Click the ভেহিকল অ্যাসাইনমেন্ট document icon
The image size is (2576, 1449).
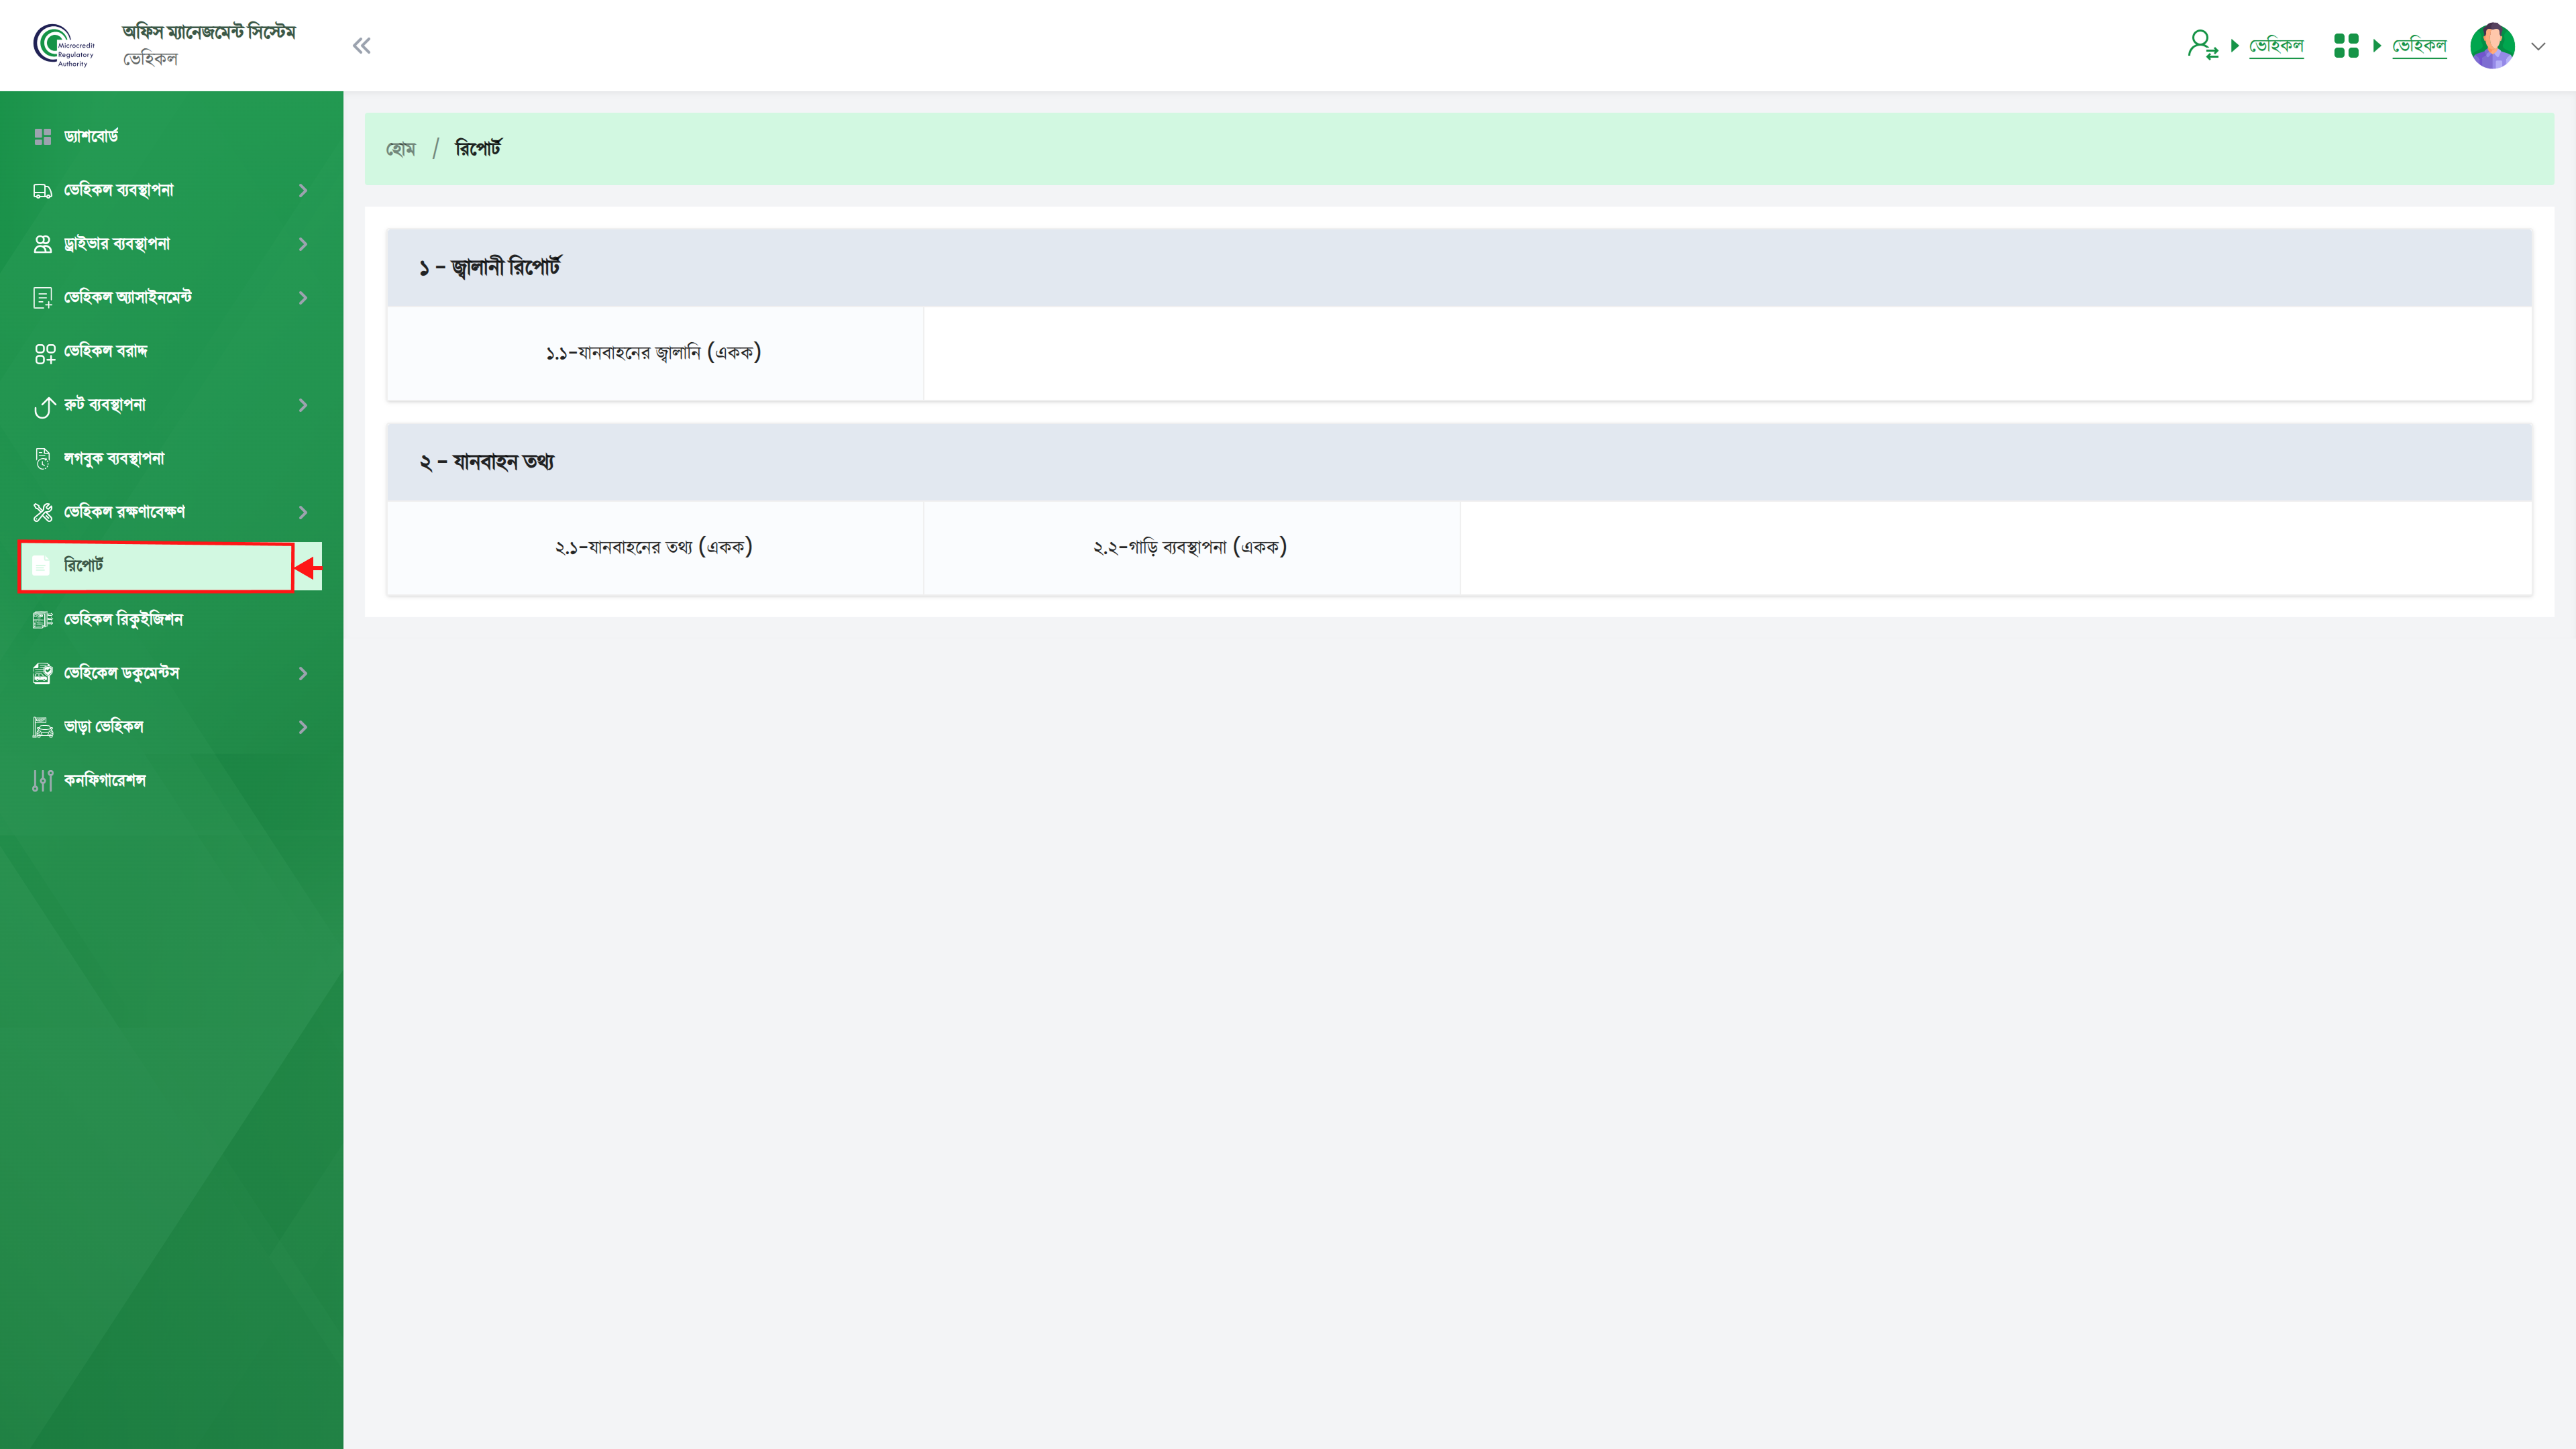[42, 298]
